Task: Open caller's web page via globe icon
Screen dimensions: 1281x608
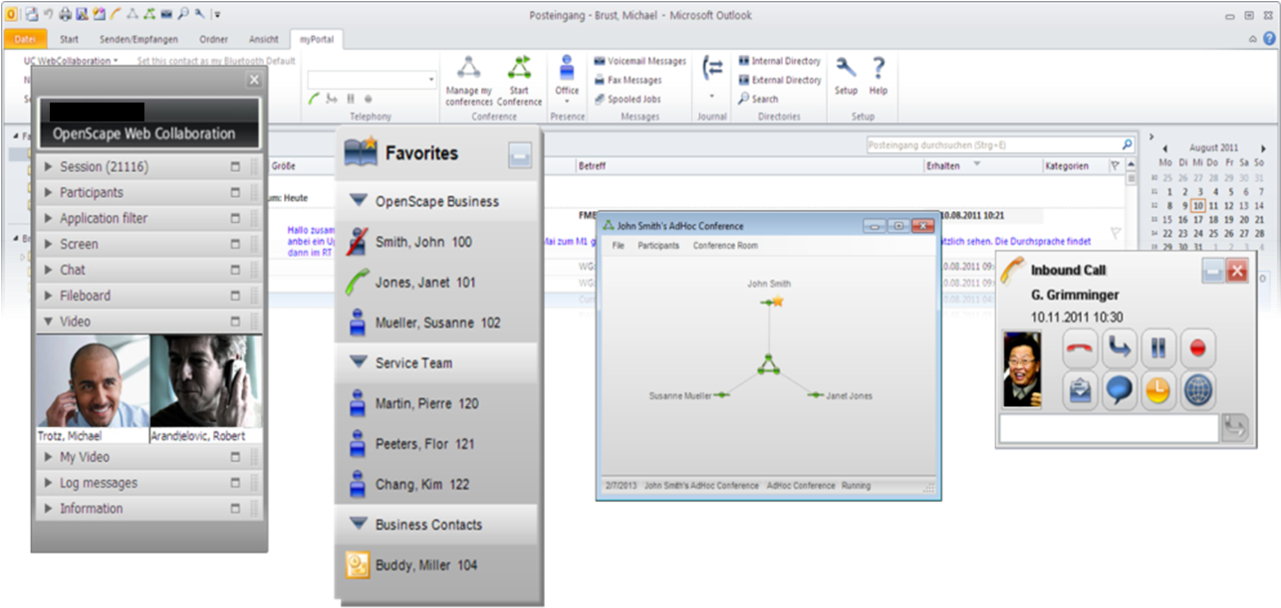Action: click(x=1197, y=390)
